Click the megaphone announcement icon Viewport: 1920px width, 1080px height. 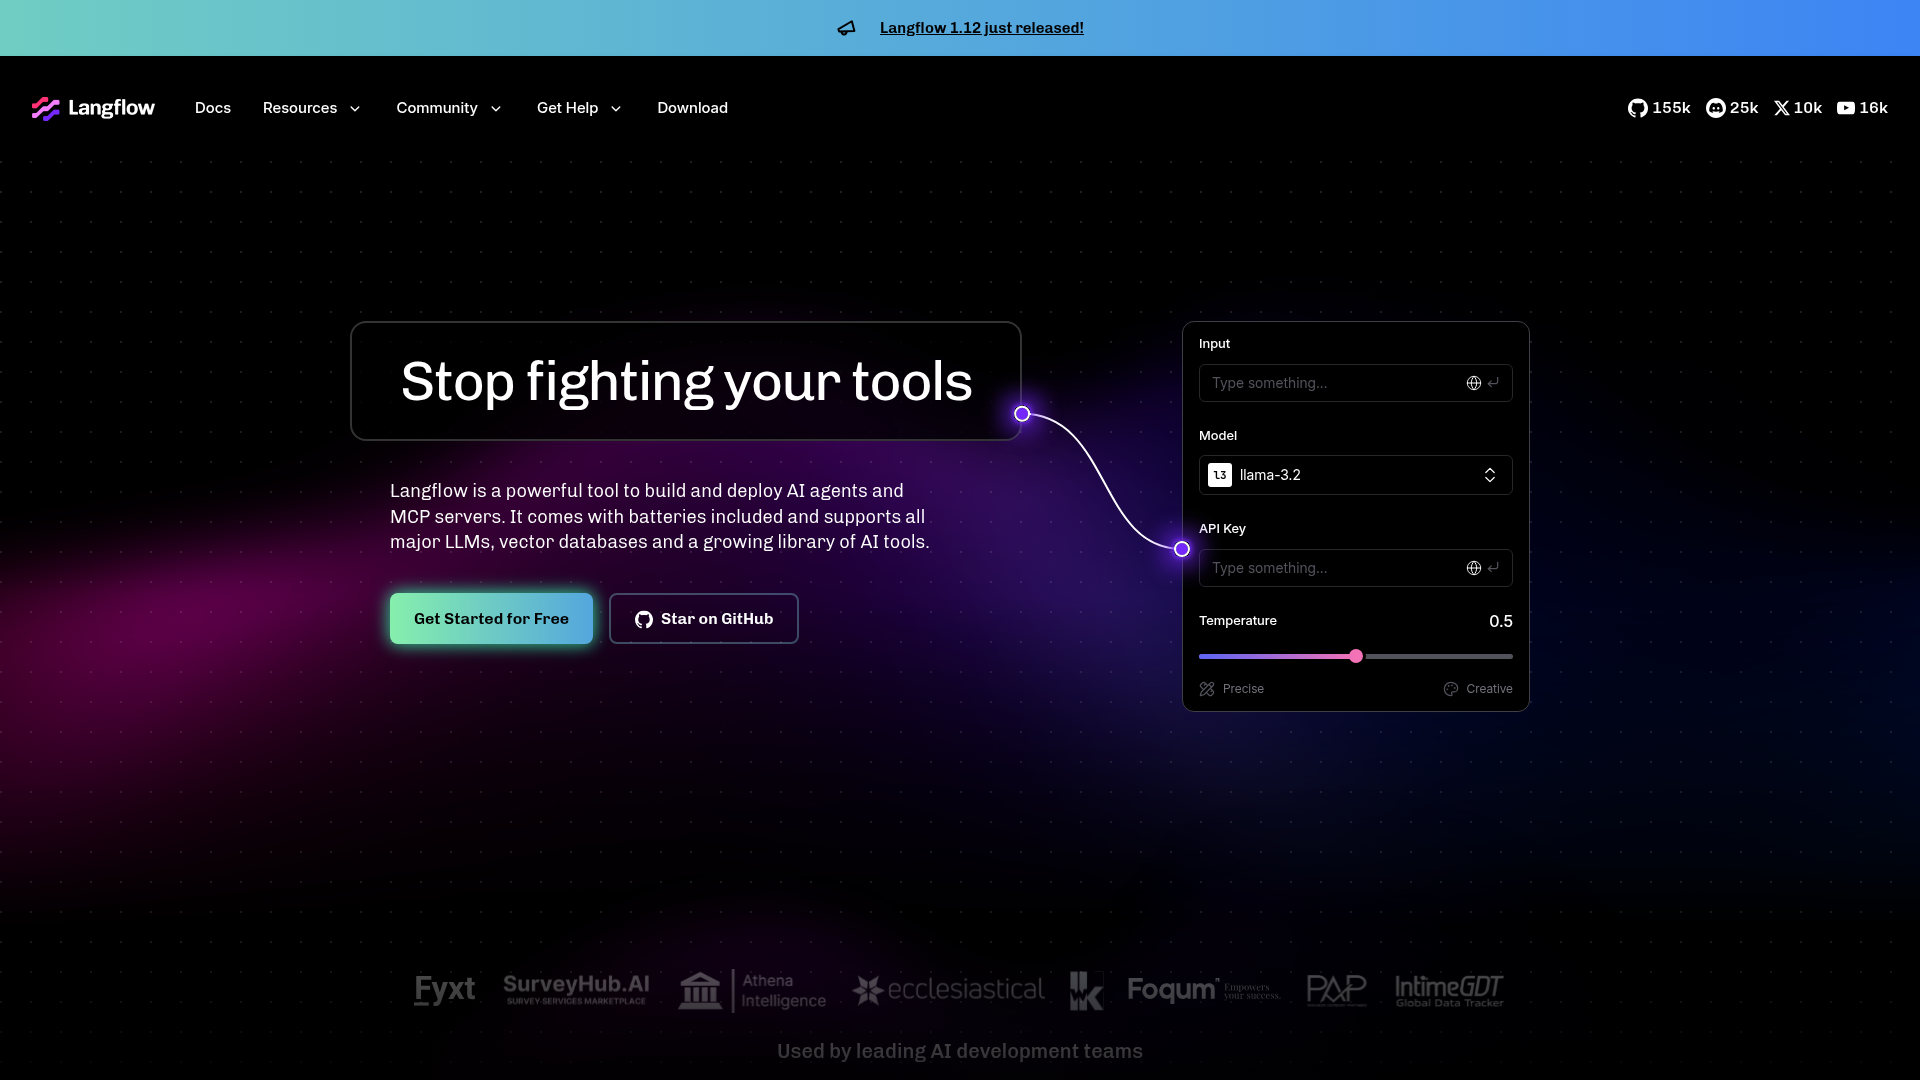(x=846, y=28)
